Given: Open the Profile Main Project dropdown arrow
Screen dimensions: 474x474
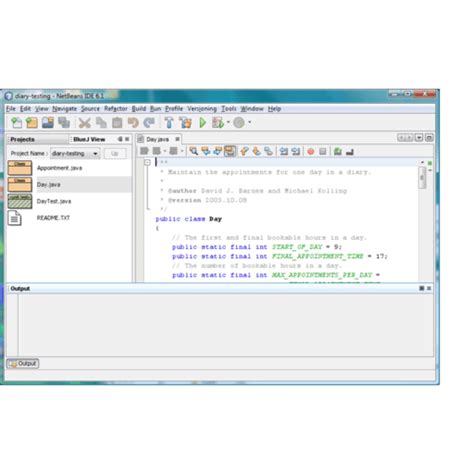Looking at the screenshot, I should point(250,122).
